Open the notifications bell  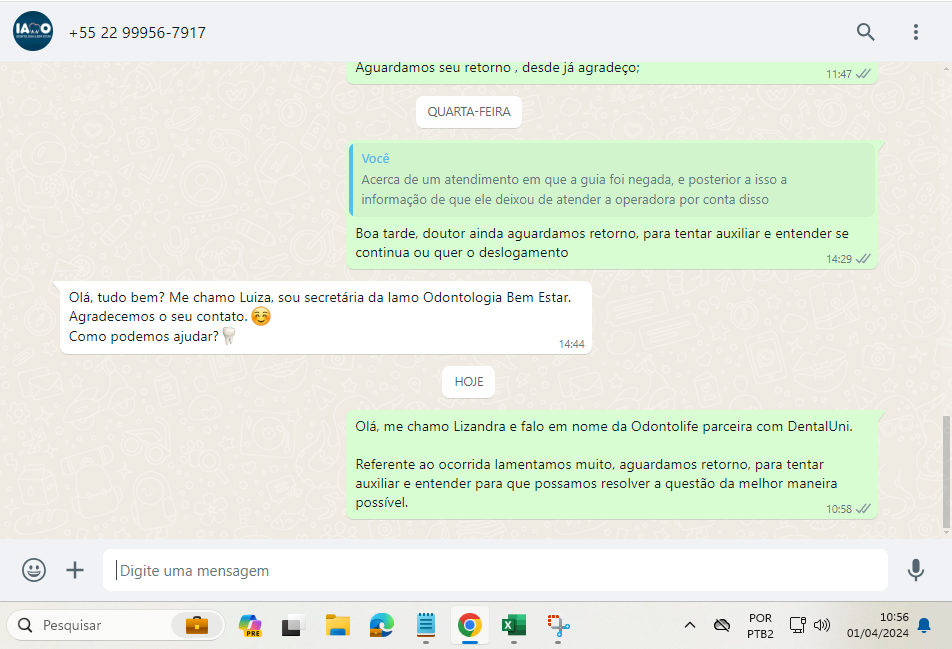click(x=924, y=625)
